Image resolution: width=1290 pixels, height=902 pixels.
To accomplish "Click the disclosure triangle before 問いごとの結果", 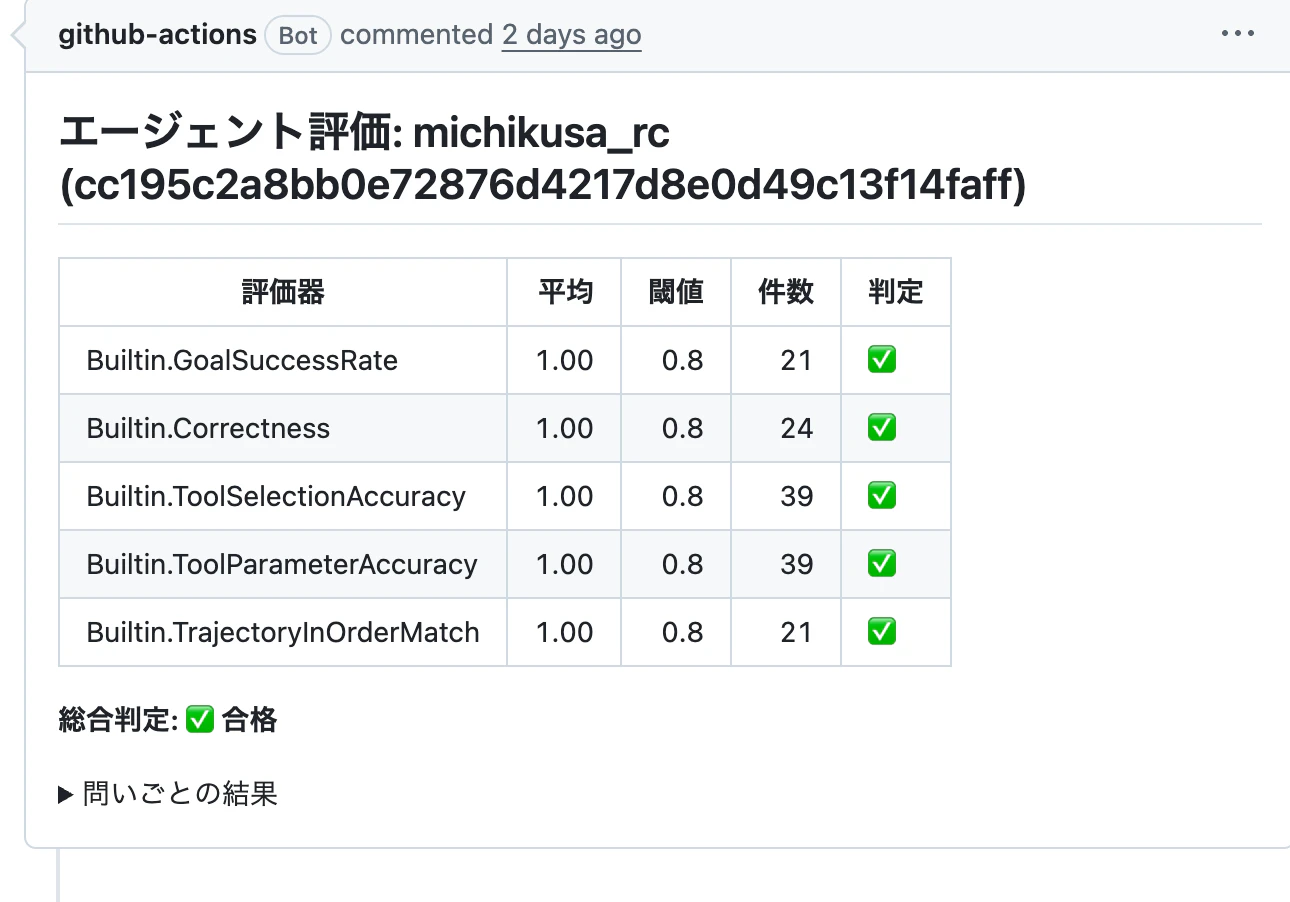I will [66, 795].
